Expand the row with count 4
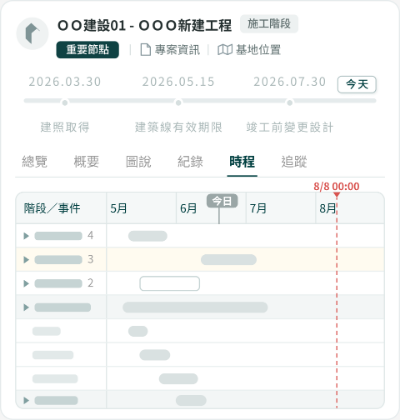 (26, 236)
